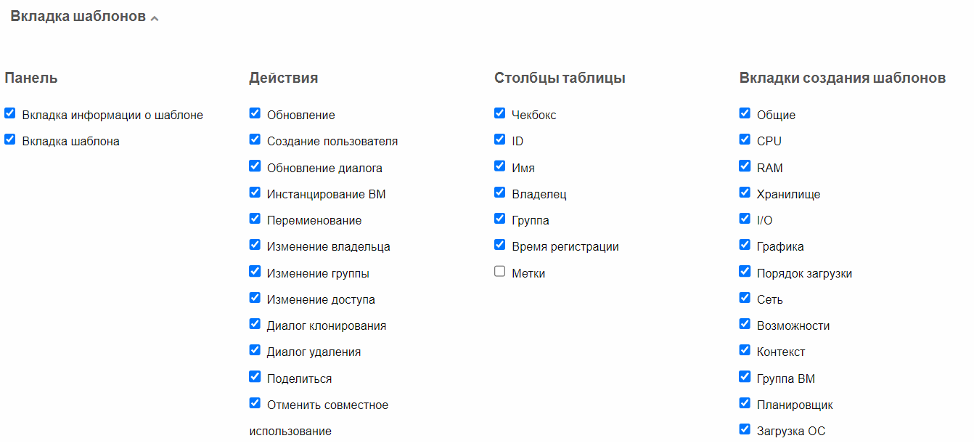
Task: Uncheck Вкладка информации о шаблоне checkbox
Action: (x=9, y=114)
